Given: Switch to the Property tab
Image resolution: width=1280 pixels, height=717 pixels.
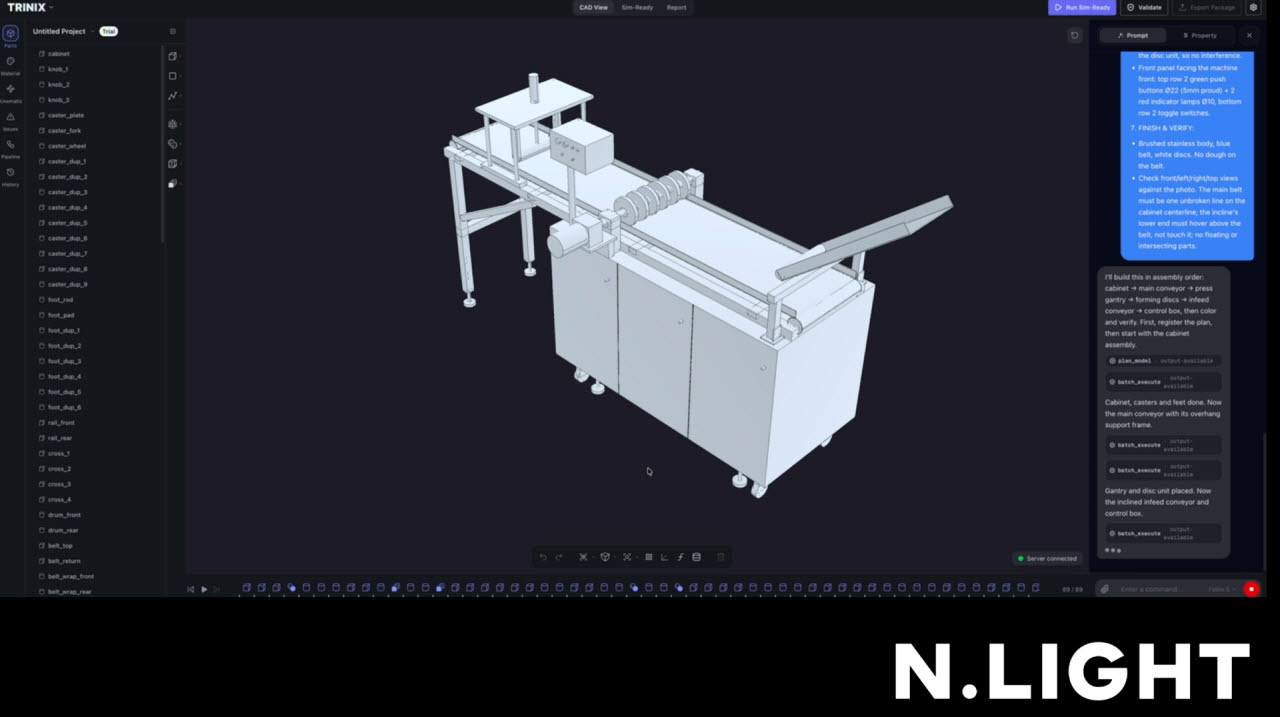Looking at the screenshot, I should pyautogui.click(x=1200, y=35).
